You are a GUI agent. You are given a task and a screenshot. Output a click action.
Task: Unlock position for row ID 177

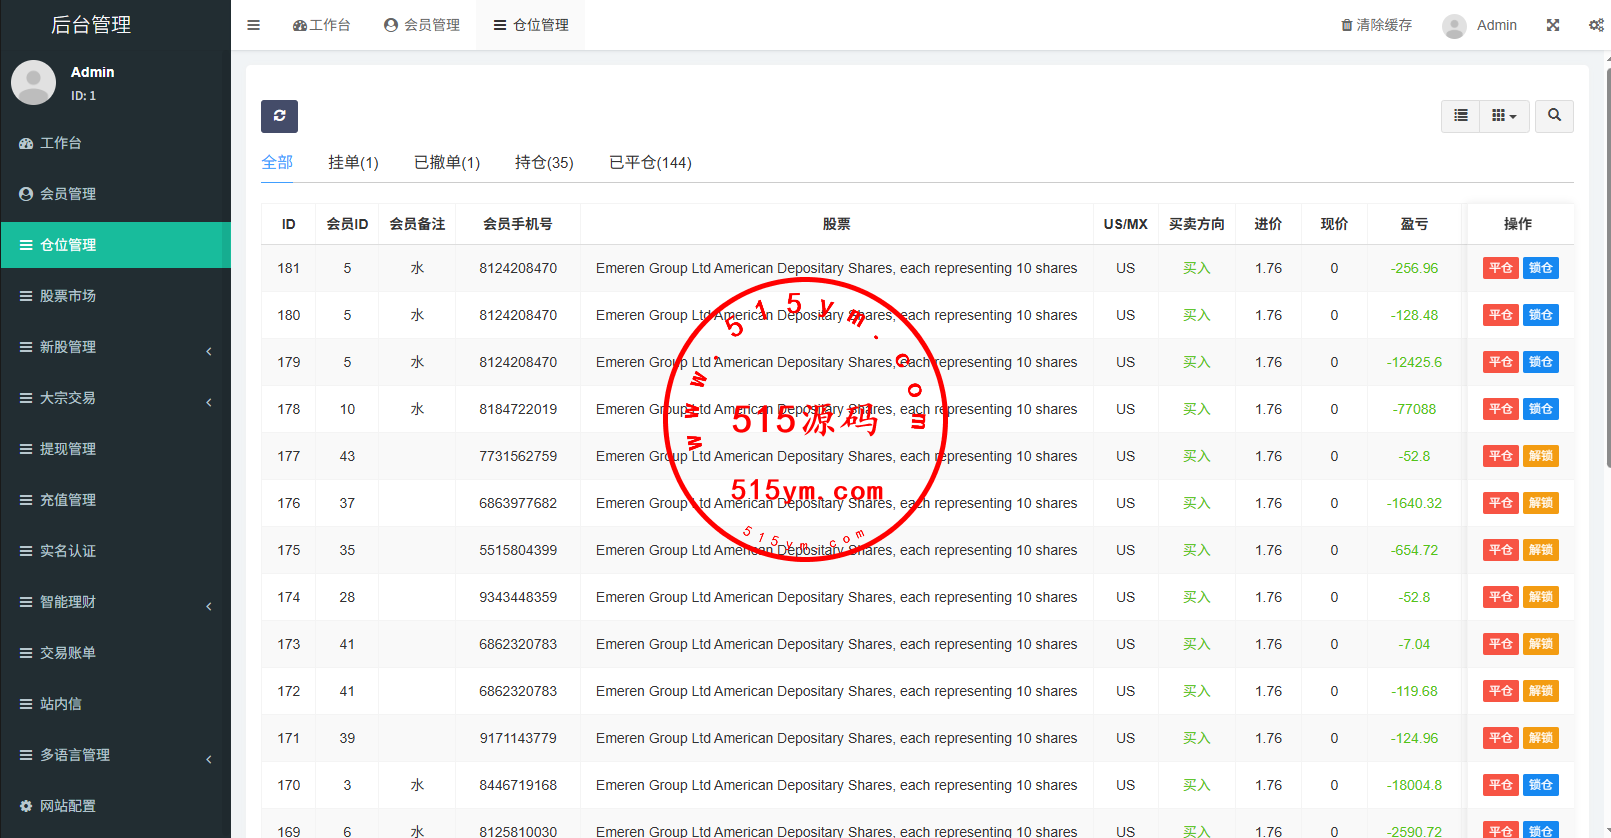point(1540,456)
